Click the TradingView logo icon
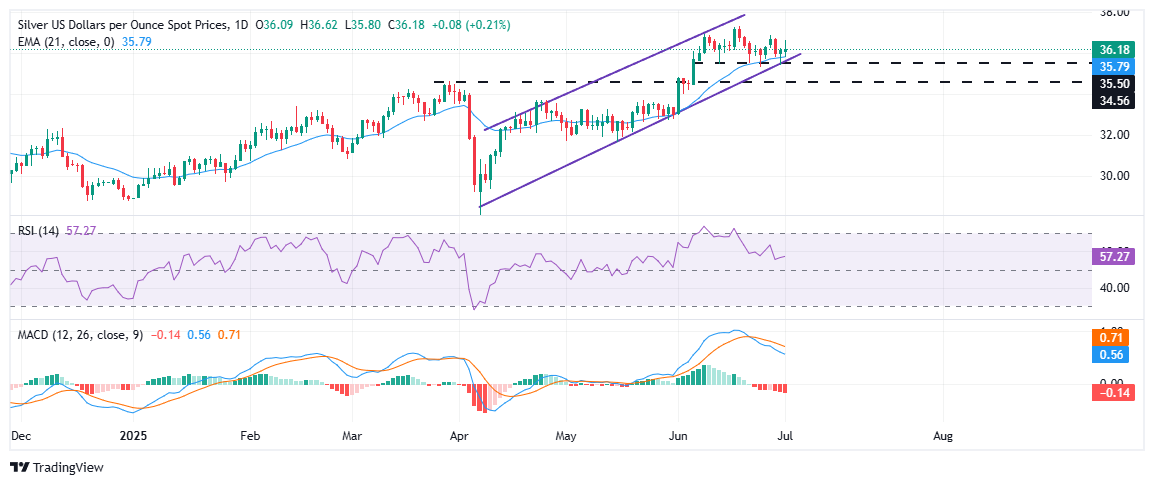The width and height of the screenshot is (1154, 485). [18, 468]
